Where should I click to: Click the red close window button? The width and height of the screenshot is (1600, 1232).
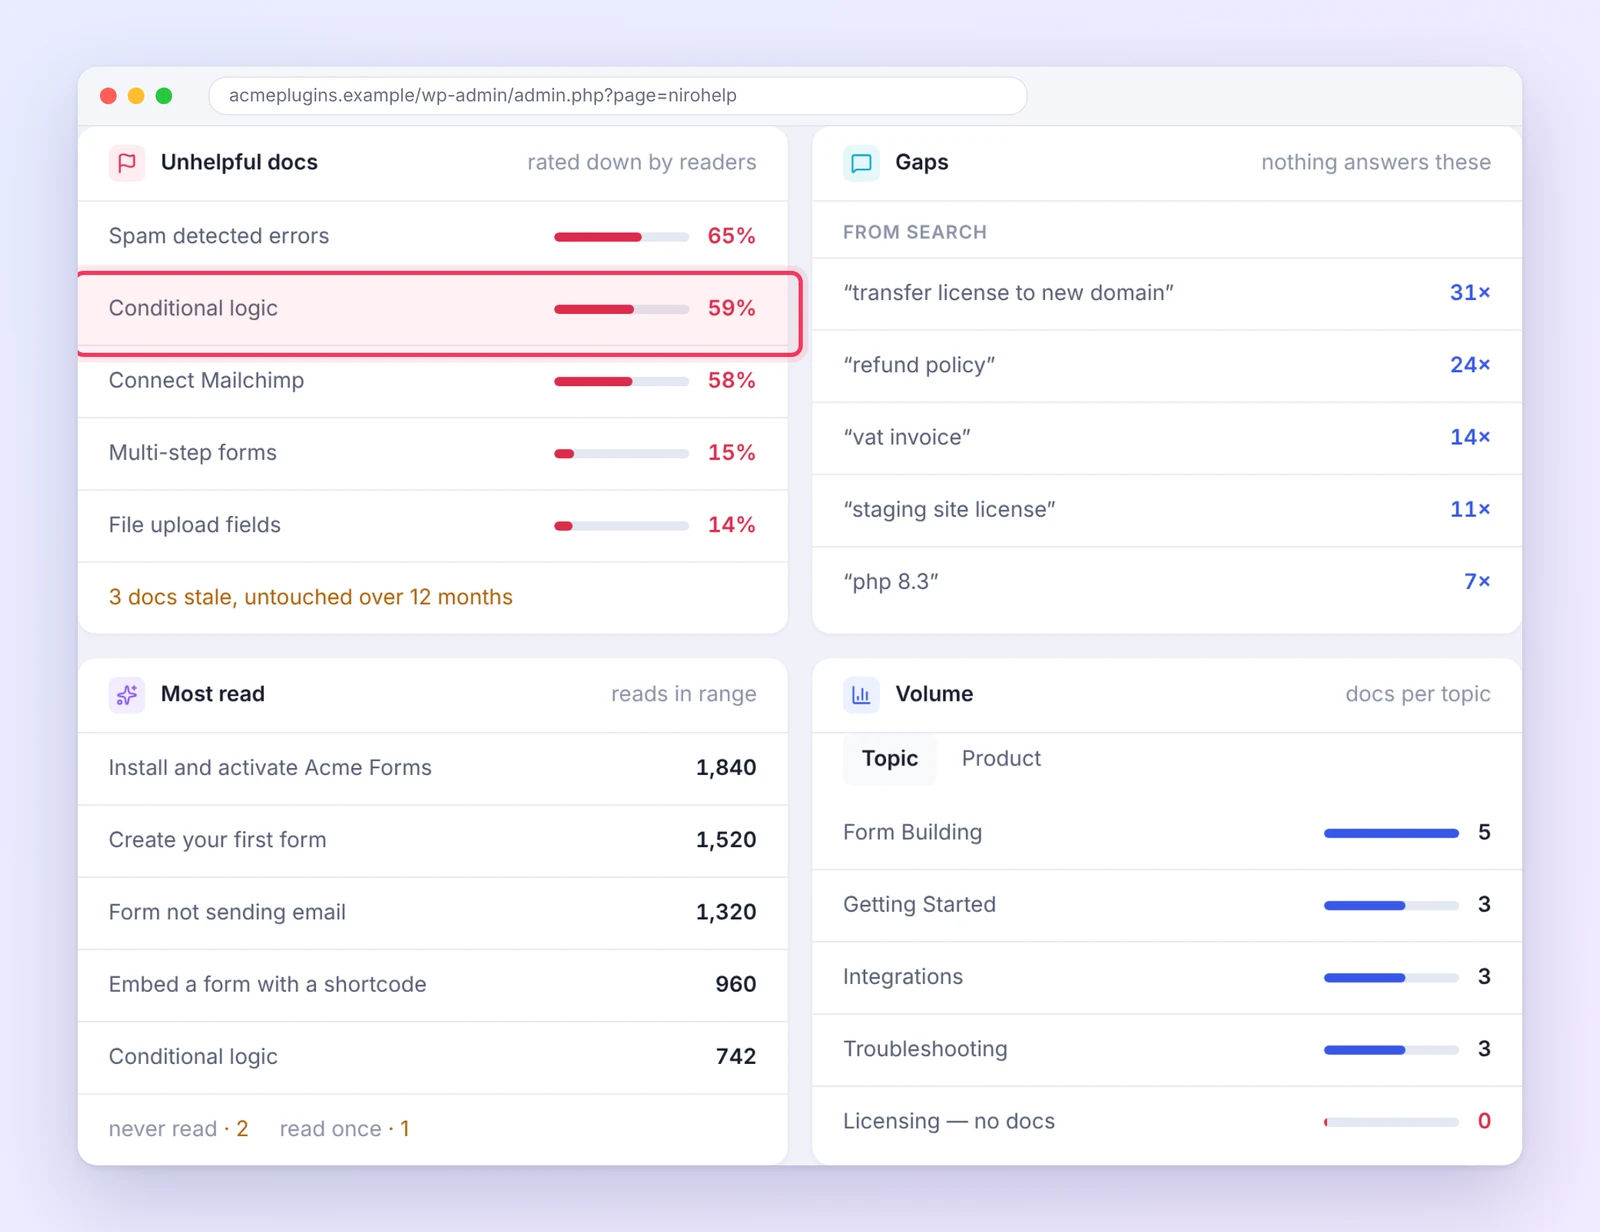[108, 96]
